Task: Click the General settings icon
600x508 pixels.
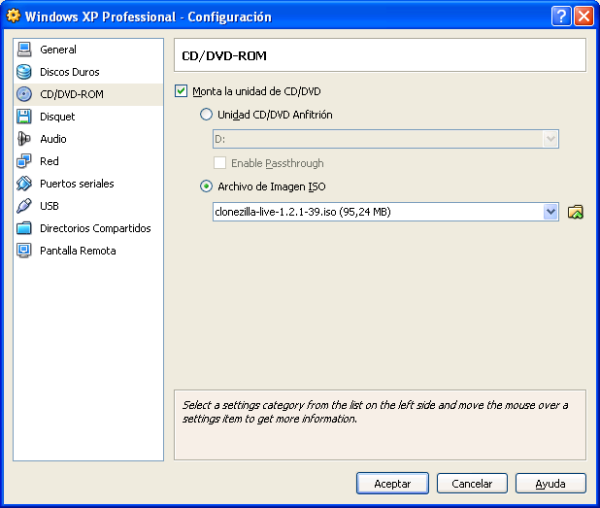Action: (x=24, y=50)
